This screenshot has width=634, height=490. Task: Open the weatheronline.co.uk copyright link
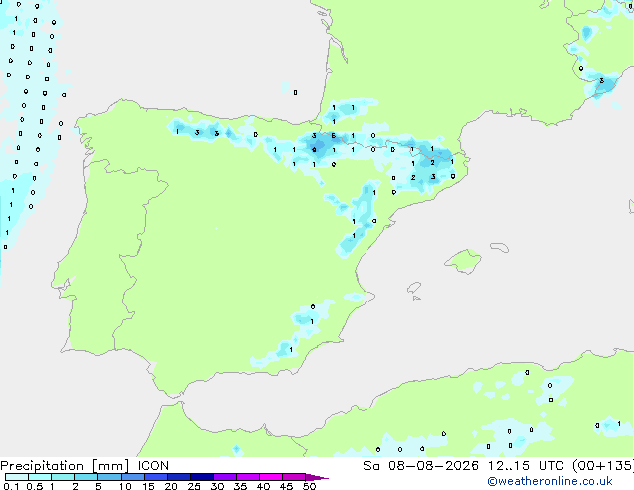pyautogui.click(x=550, y=481)
